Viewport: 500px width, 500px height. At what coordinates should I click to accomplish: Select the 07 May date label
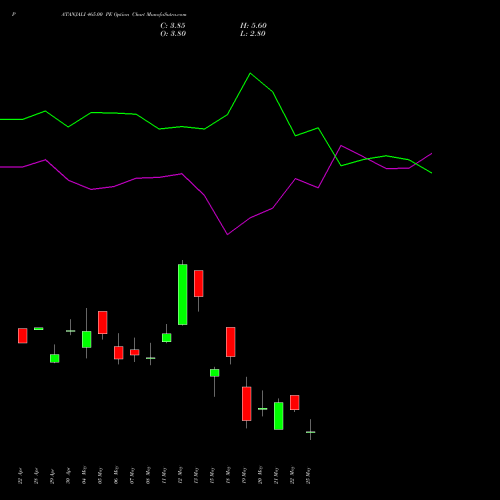(x=132, y=475)
